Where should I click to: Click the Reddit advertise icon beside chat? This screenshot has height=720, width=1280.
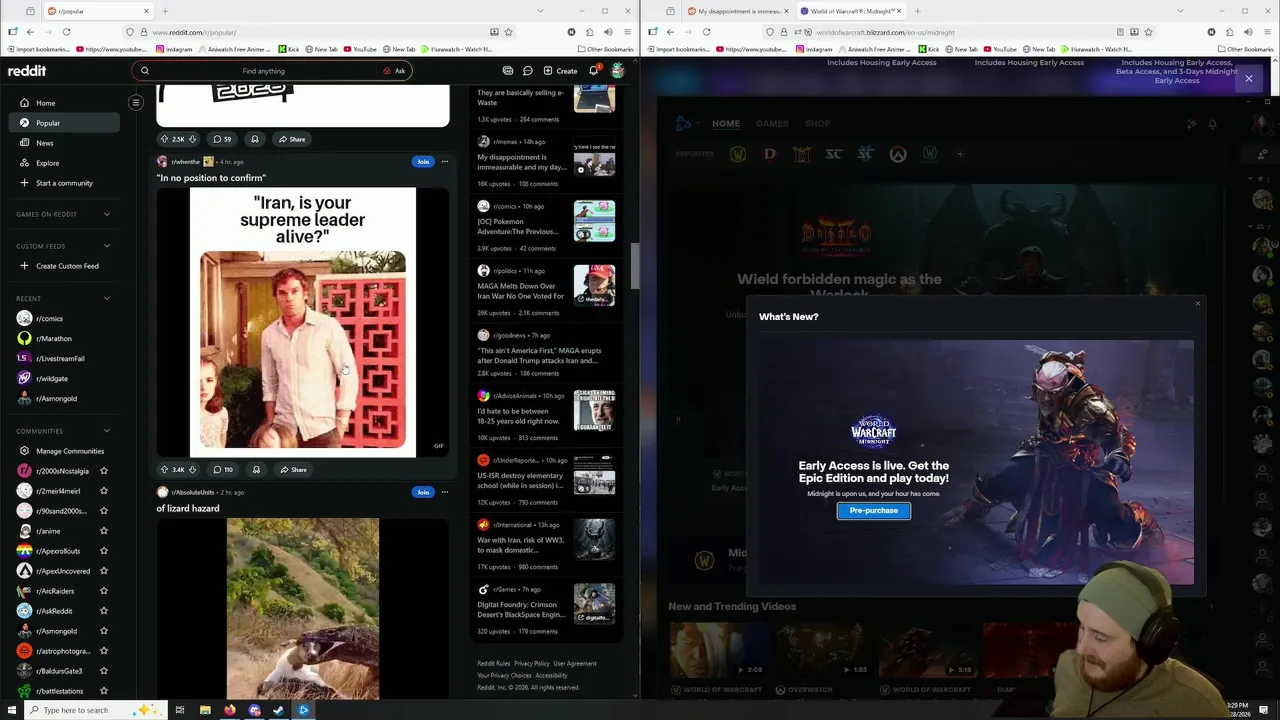(508, 71)
